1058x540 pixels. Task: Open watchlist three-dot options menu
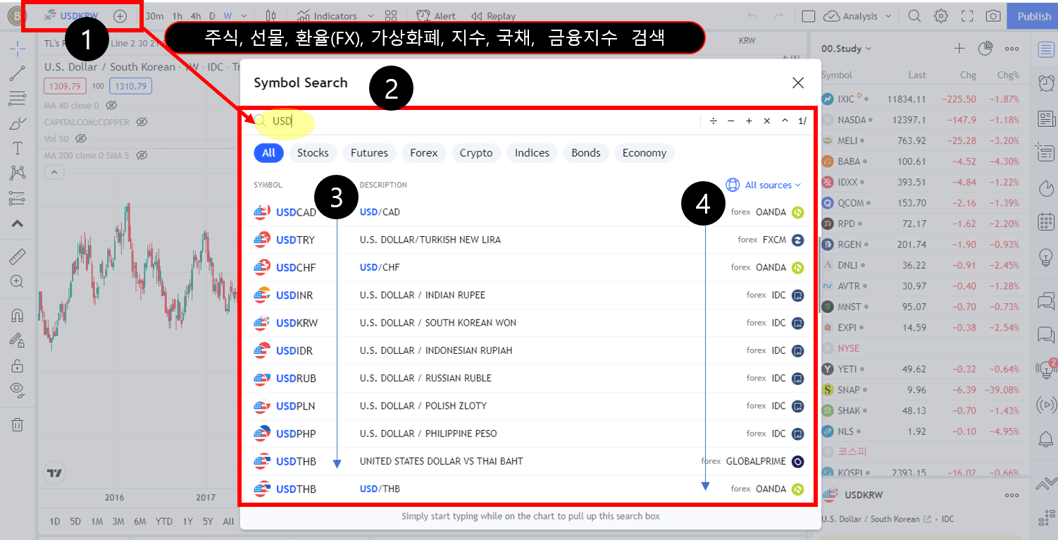click(x=1011, y=49)
